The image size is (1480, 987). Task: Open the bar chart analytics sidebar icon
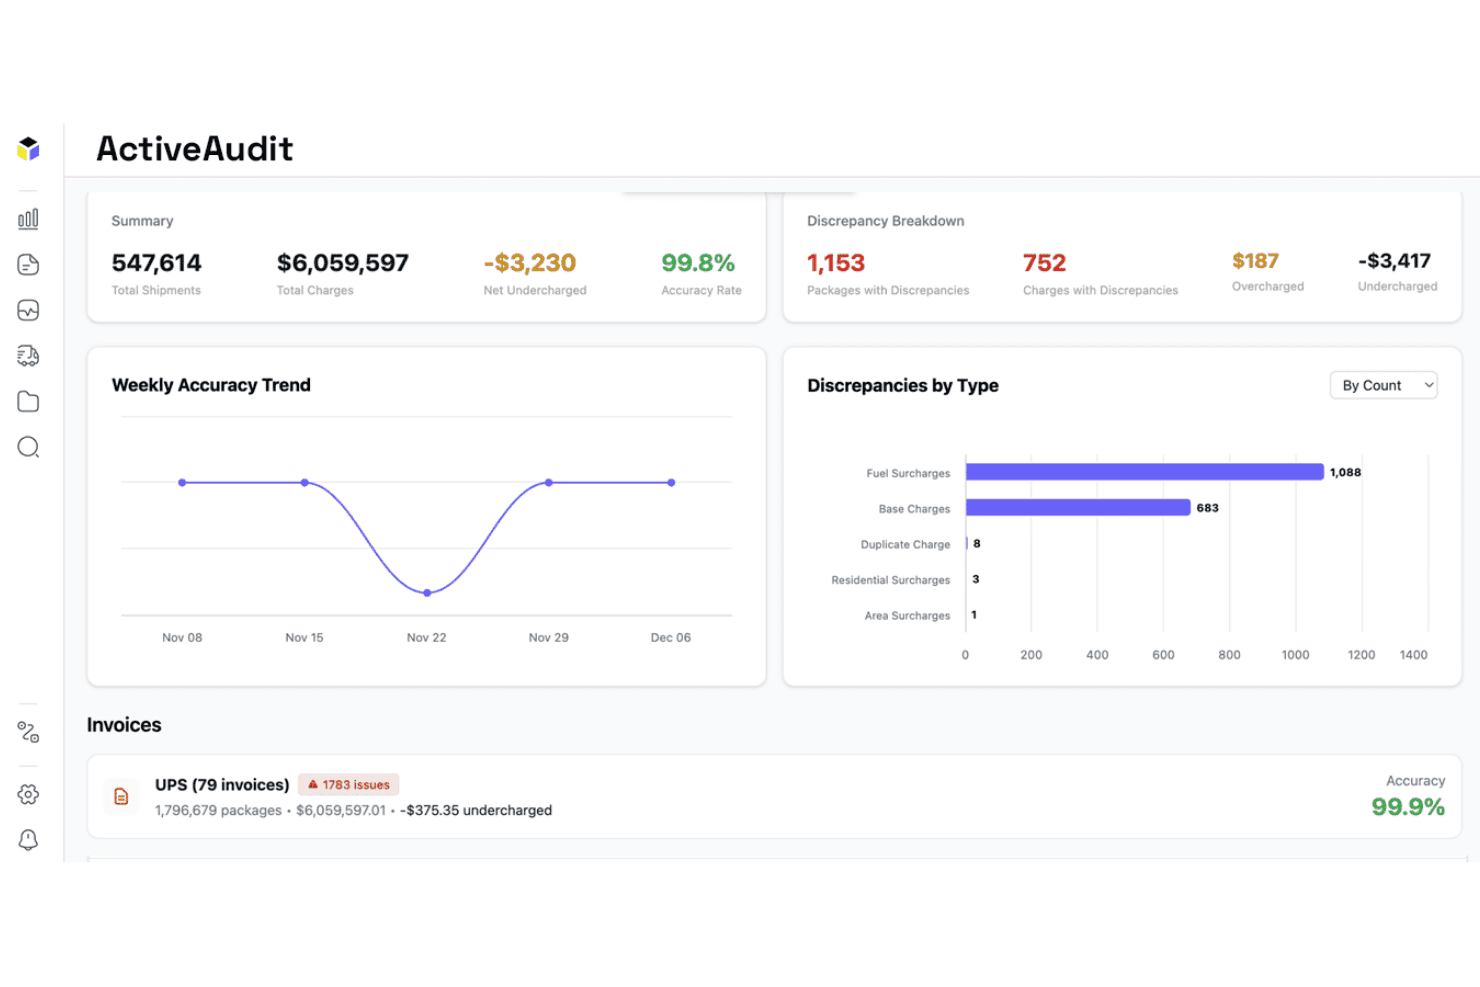(x=28, y=219)
